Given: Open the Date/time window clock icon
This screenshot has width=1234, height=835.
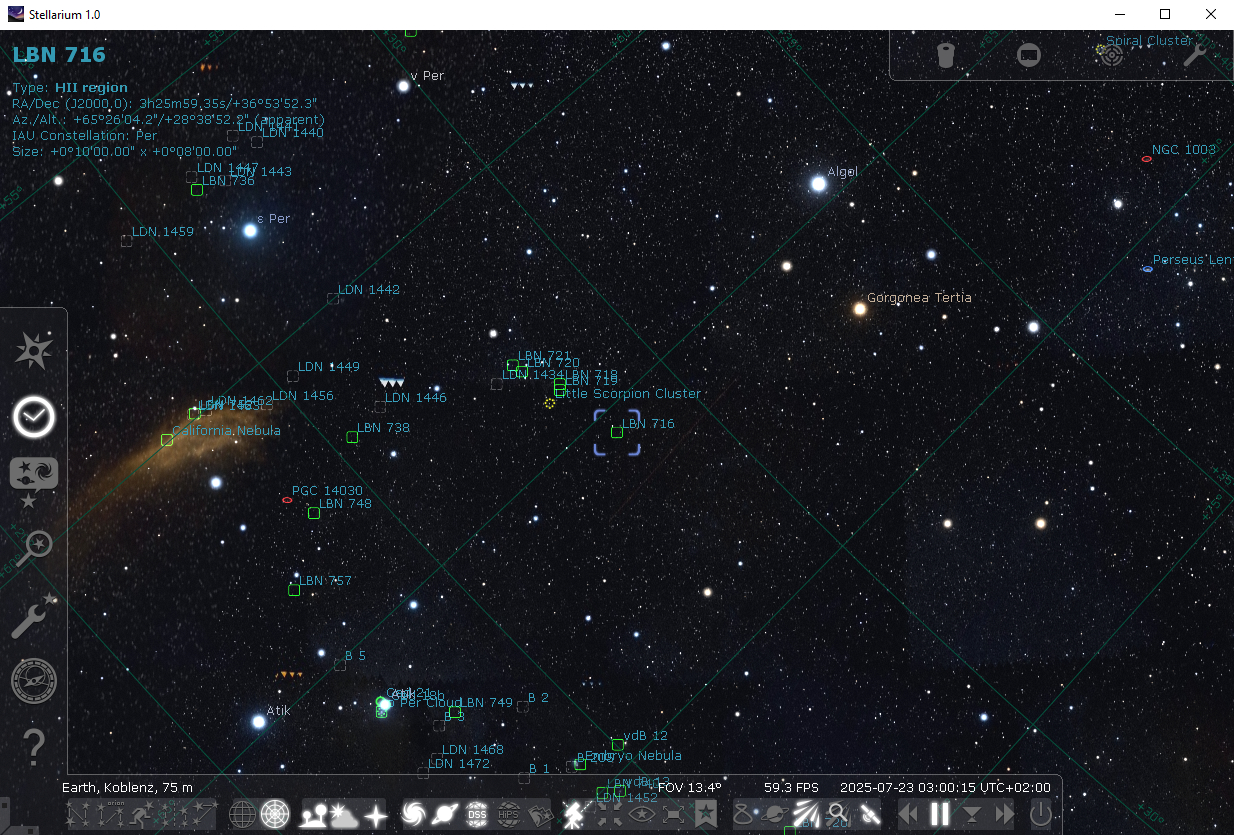Looking at the screenshot, I should pos(34,416).
